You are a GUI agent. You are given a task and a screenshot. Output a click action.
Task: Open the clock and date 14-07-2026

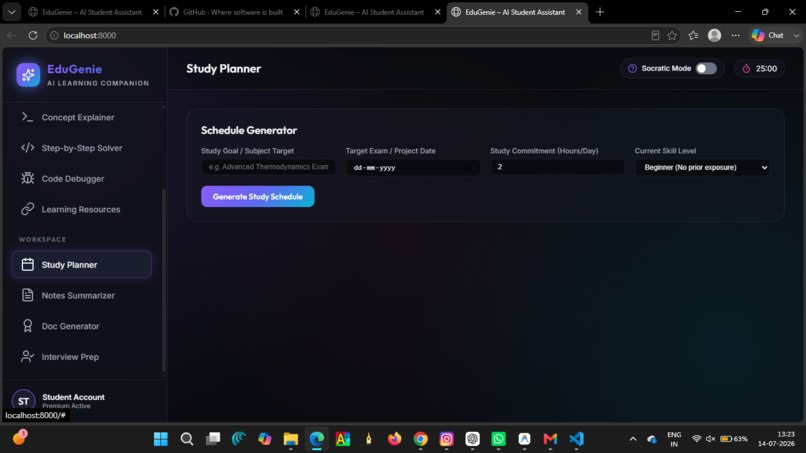tap(776, 439)
